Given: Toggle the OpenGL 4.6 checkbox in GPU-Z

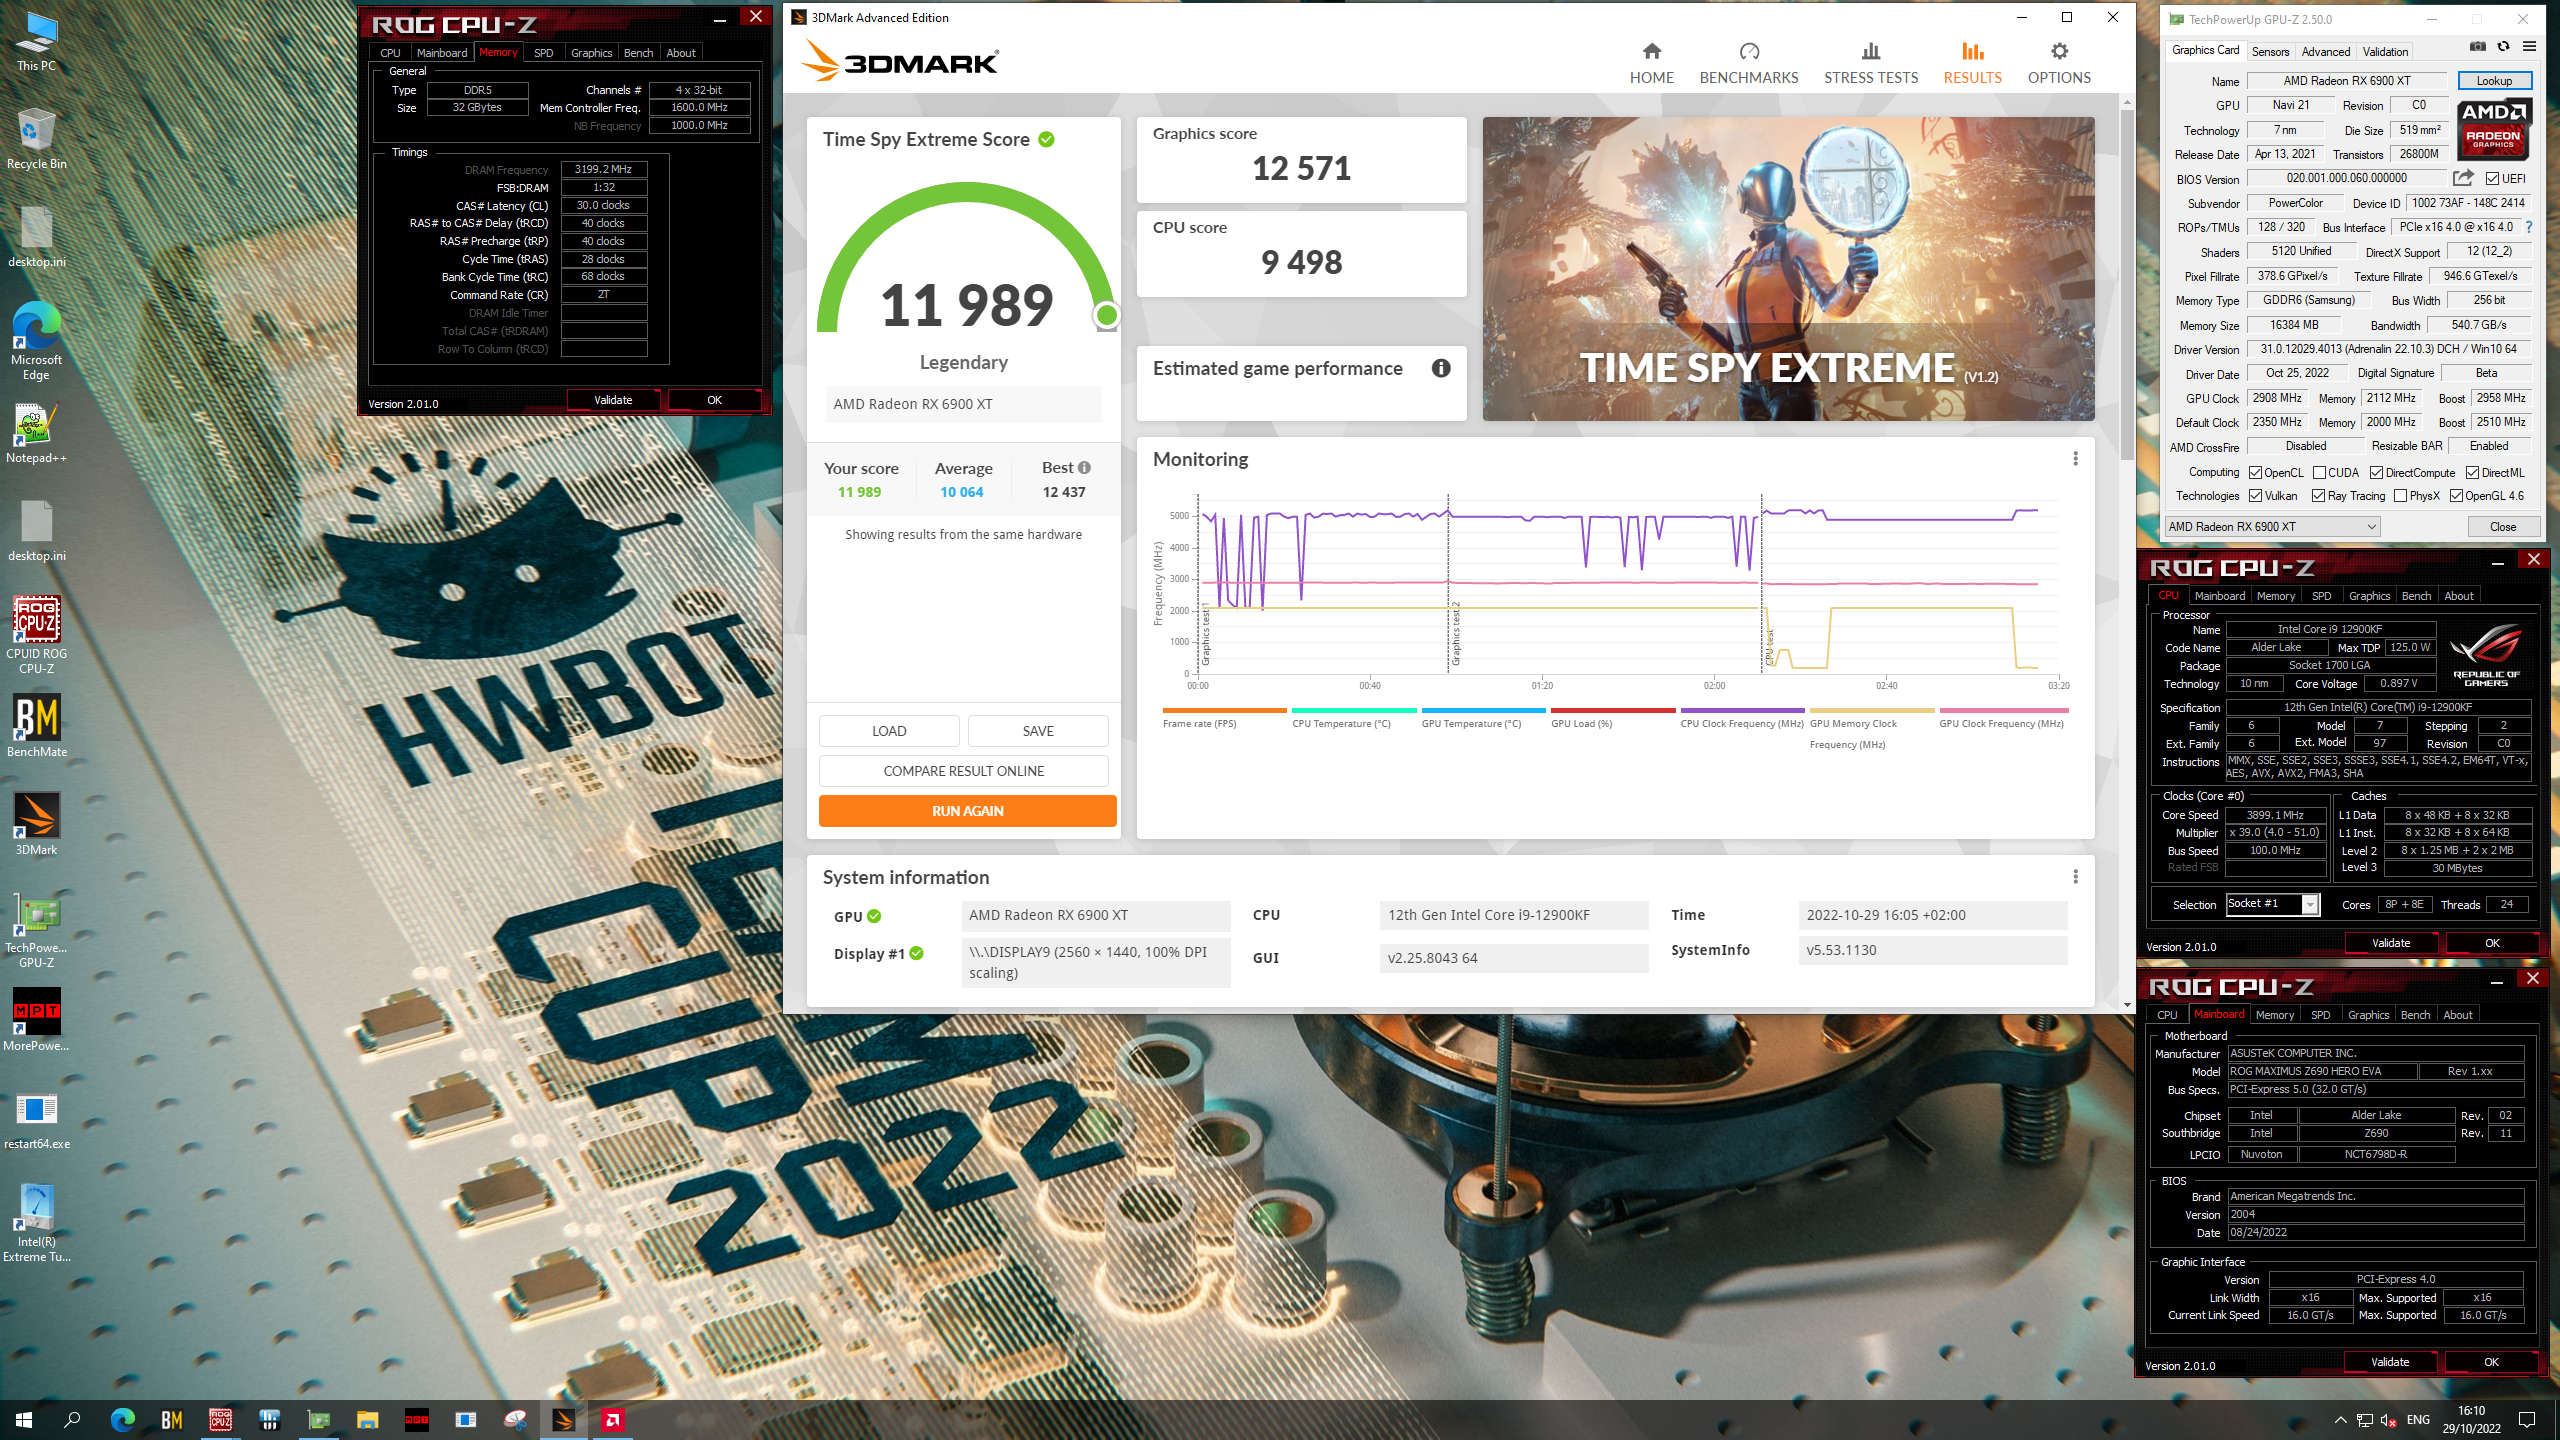Looking at the screenshot, I should (x=2456, y=496).
